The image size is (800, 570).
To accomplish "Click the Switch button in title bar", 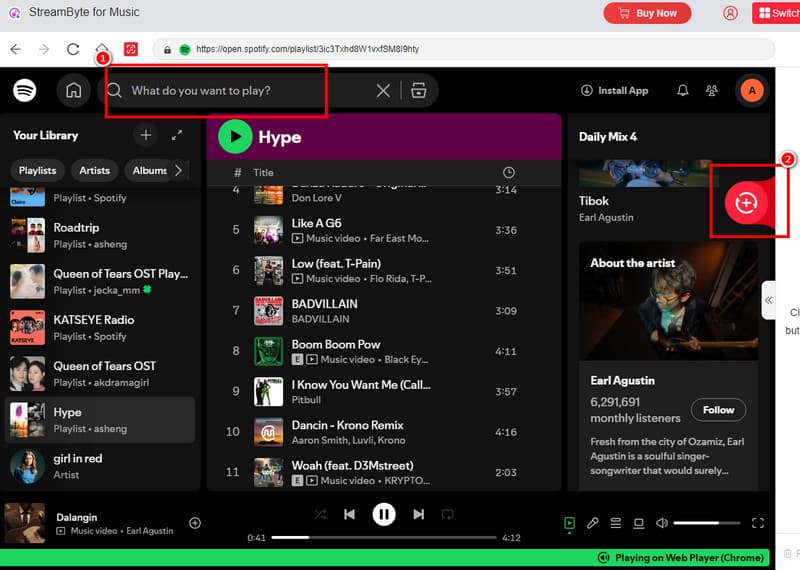I will pos(776,13).
